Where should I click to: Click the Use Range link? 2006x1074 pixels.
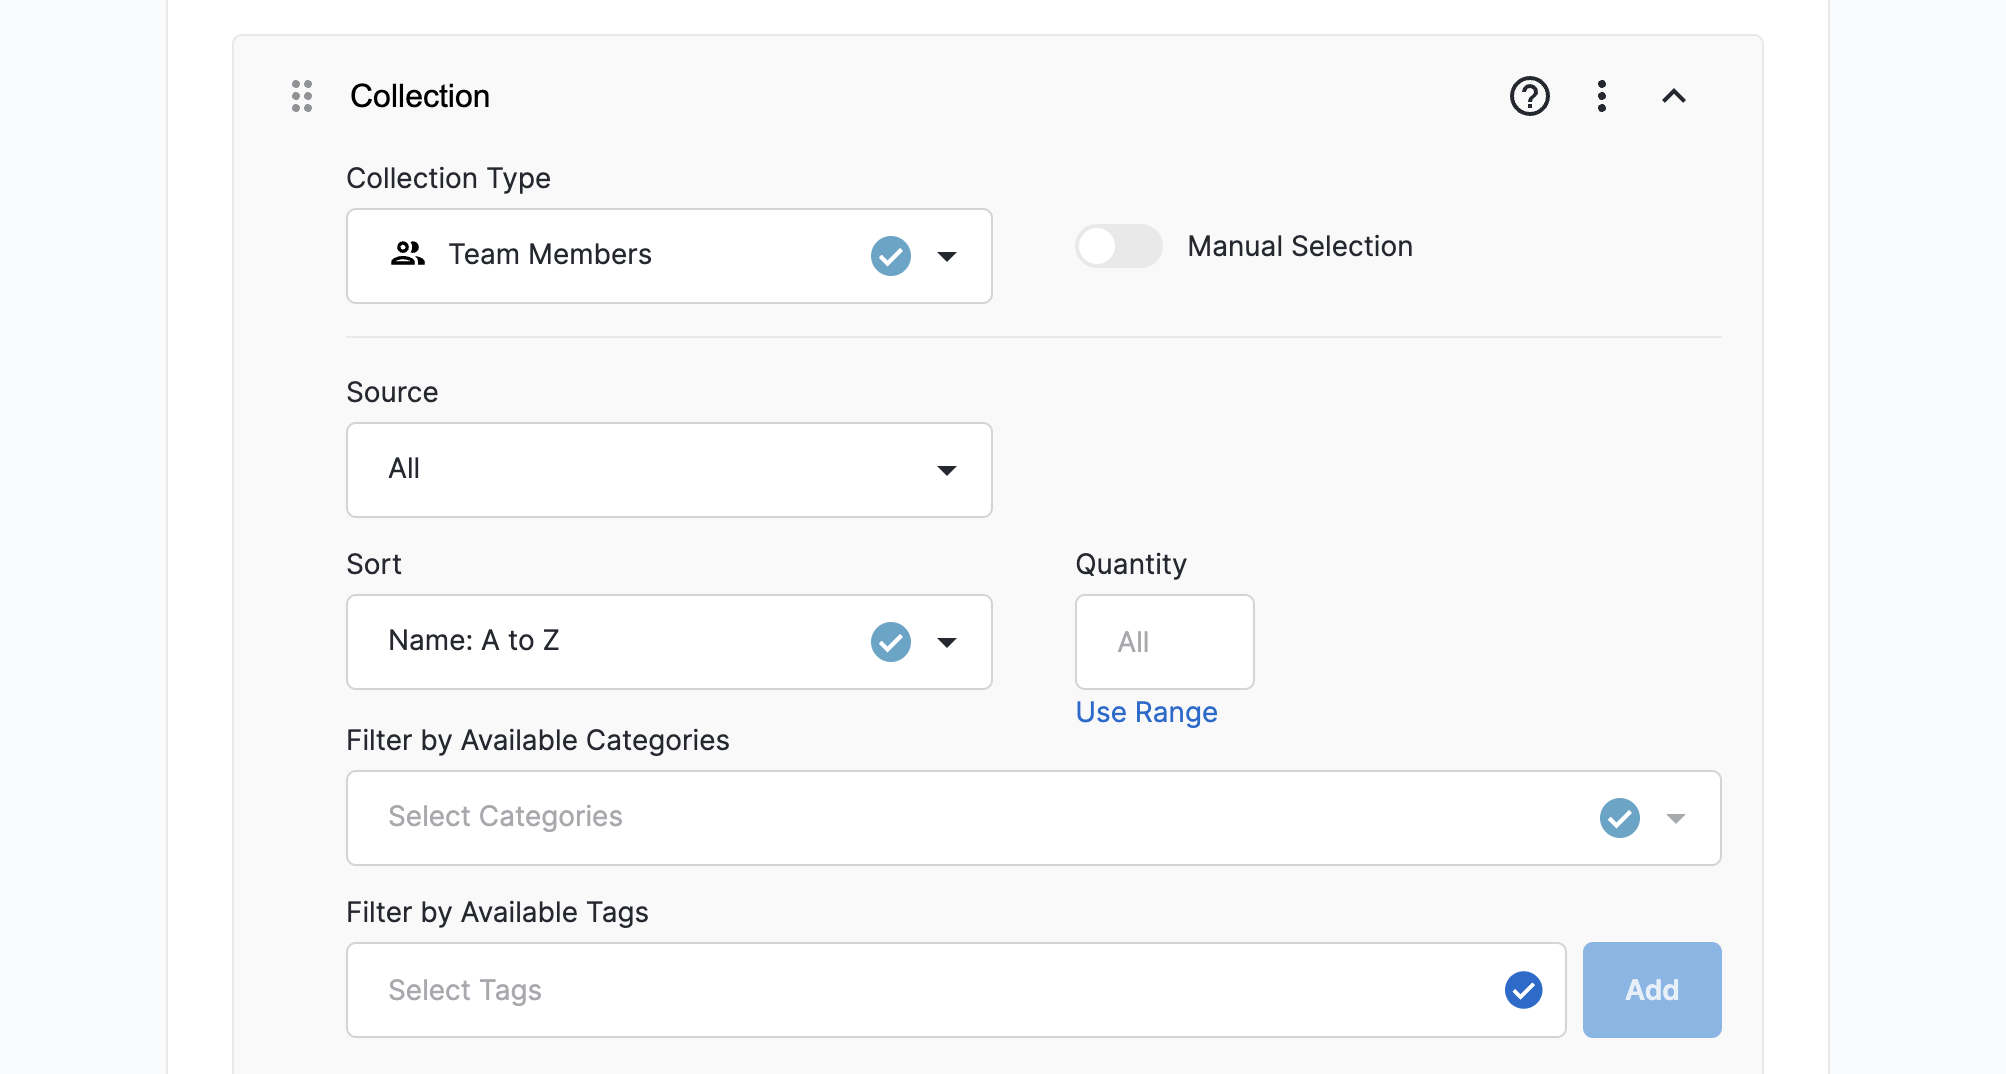[x=1146, y=712]
